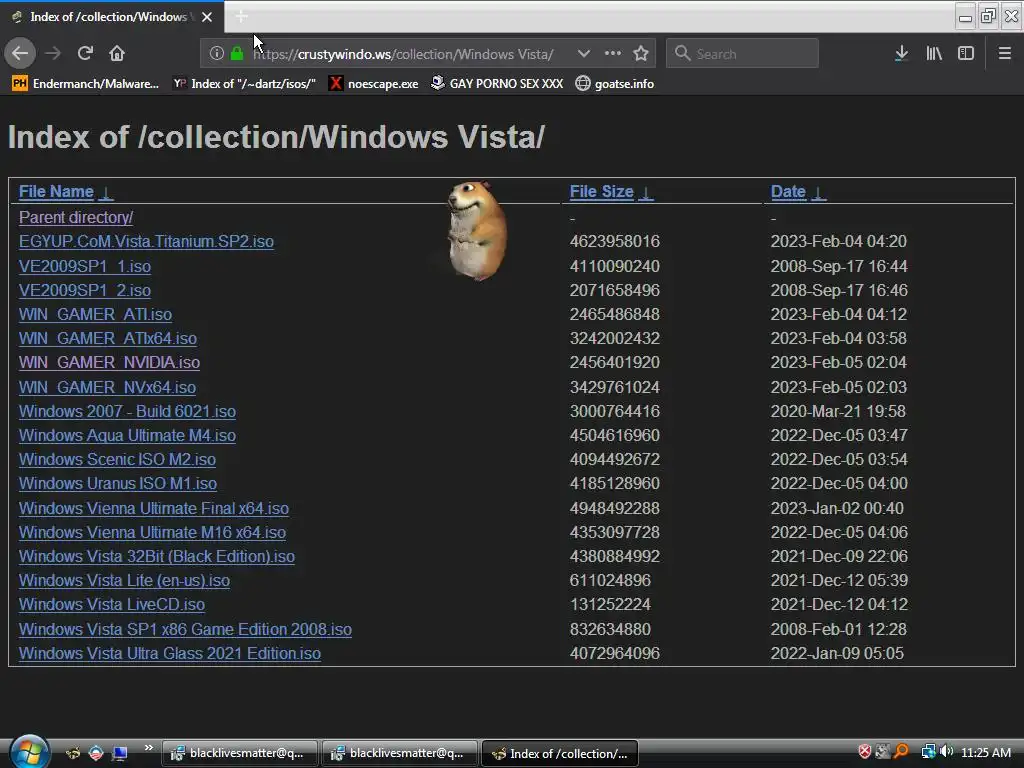Click the dancing hamster image
Image resolution: width=1024 pixels, height=768 pixels.
[477, 231]
